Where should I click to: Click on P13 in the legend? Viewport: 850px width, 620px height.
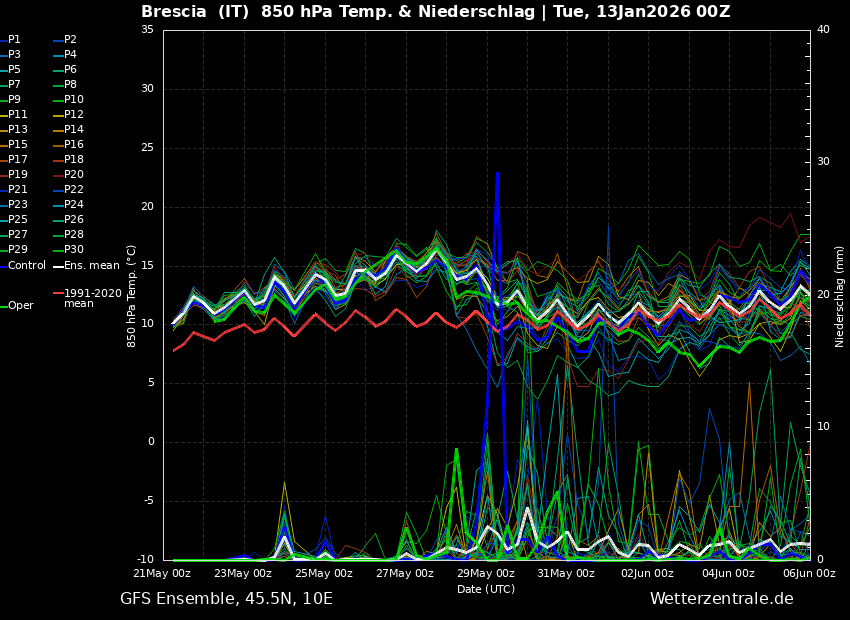tap(17, 130)
